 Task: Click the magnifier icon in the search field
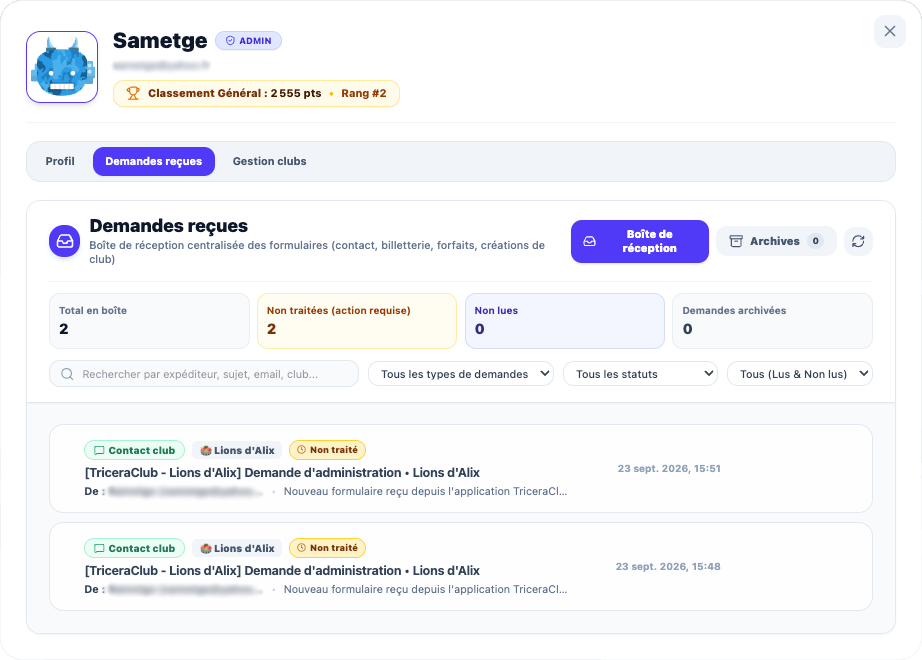click(67, 374)
